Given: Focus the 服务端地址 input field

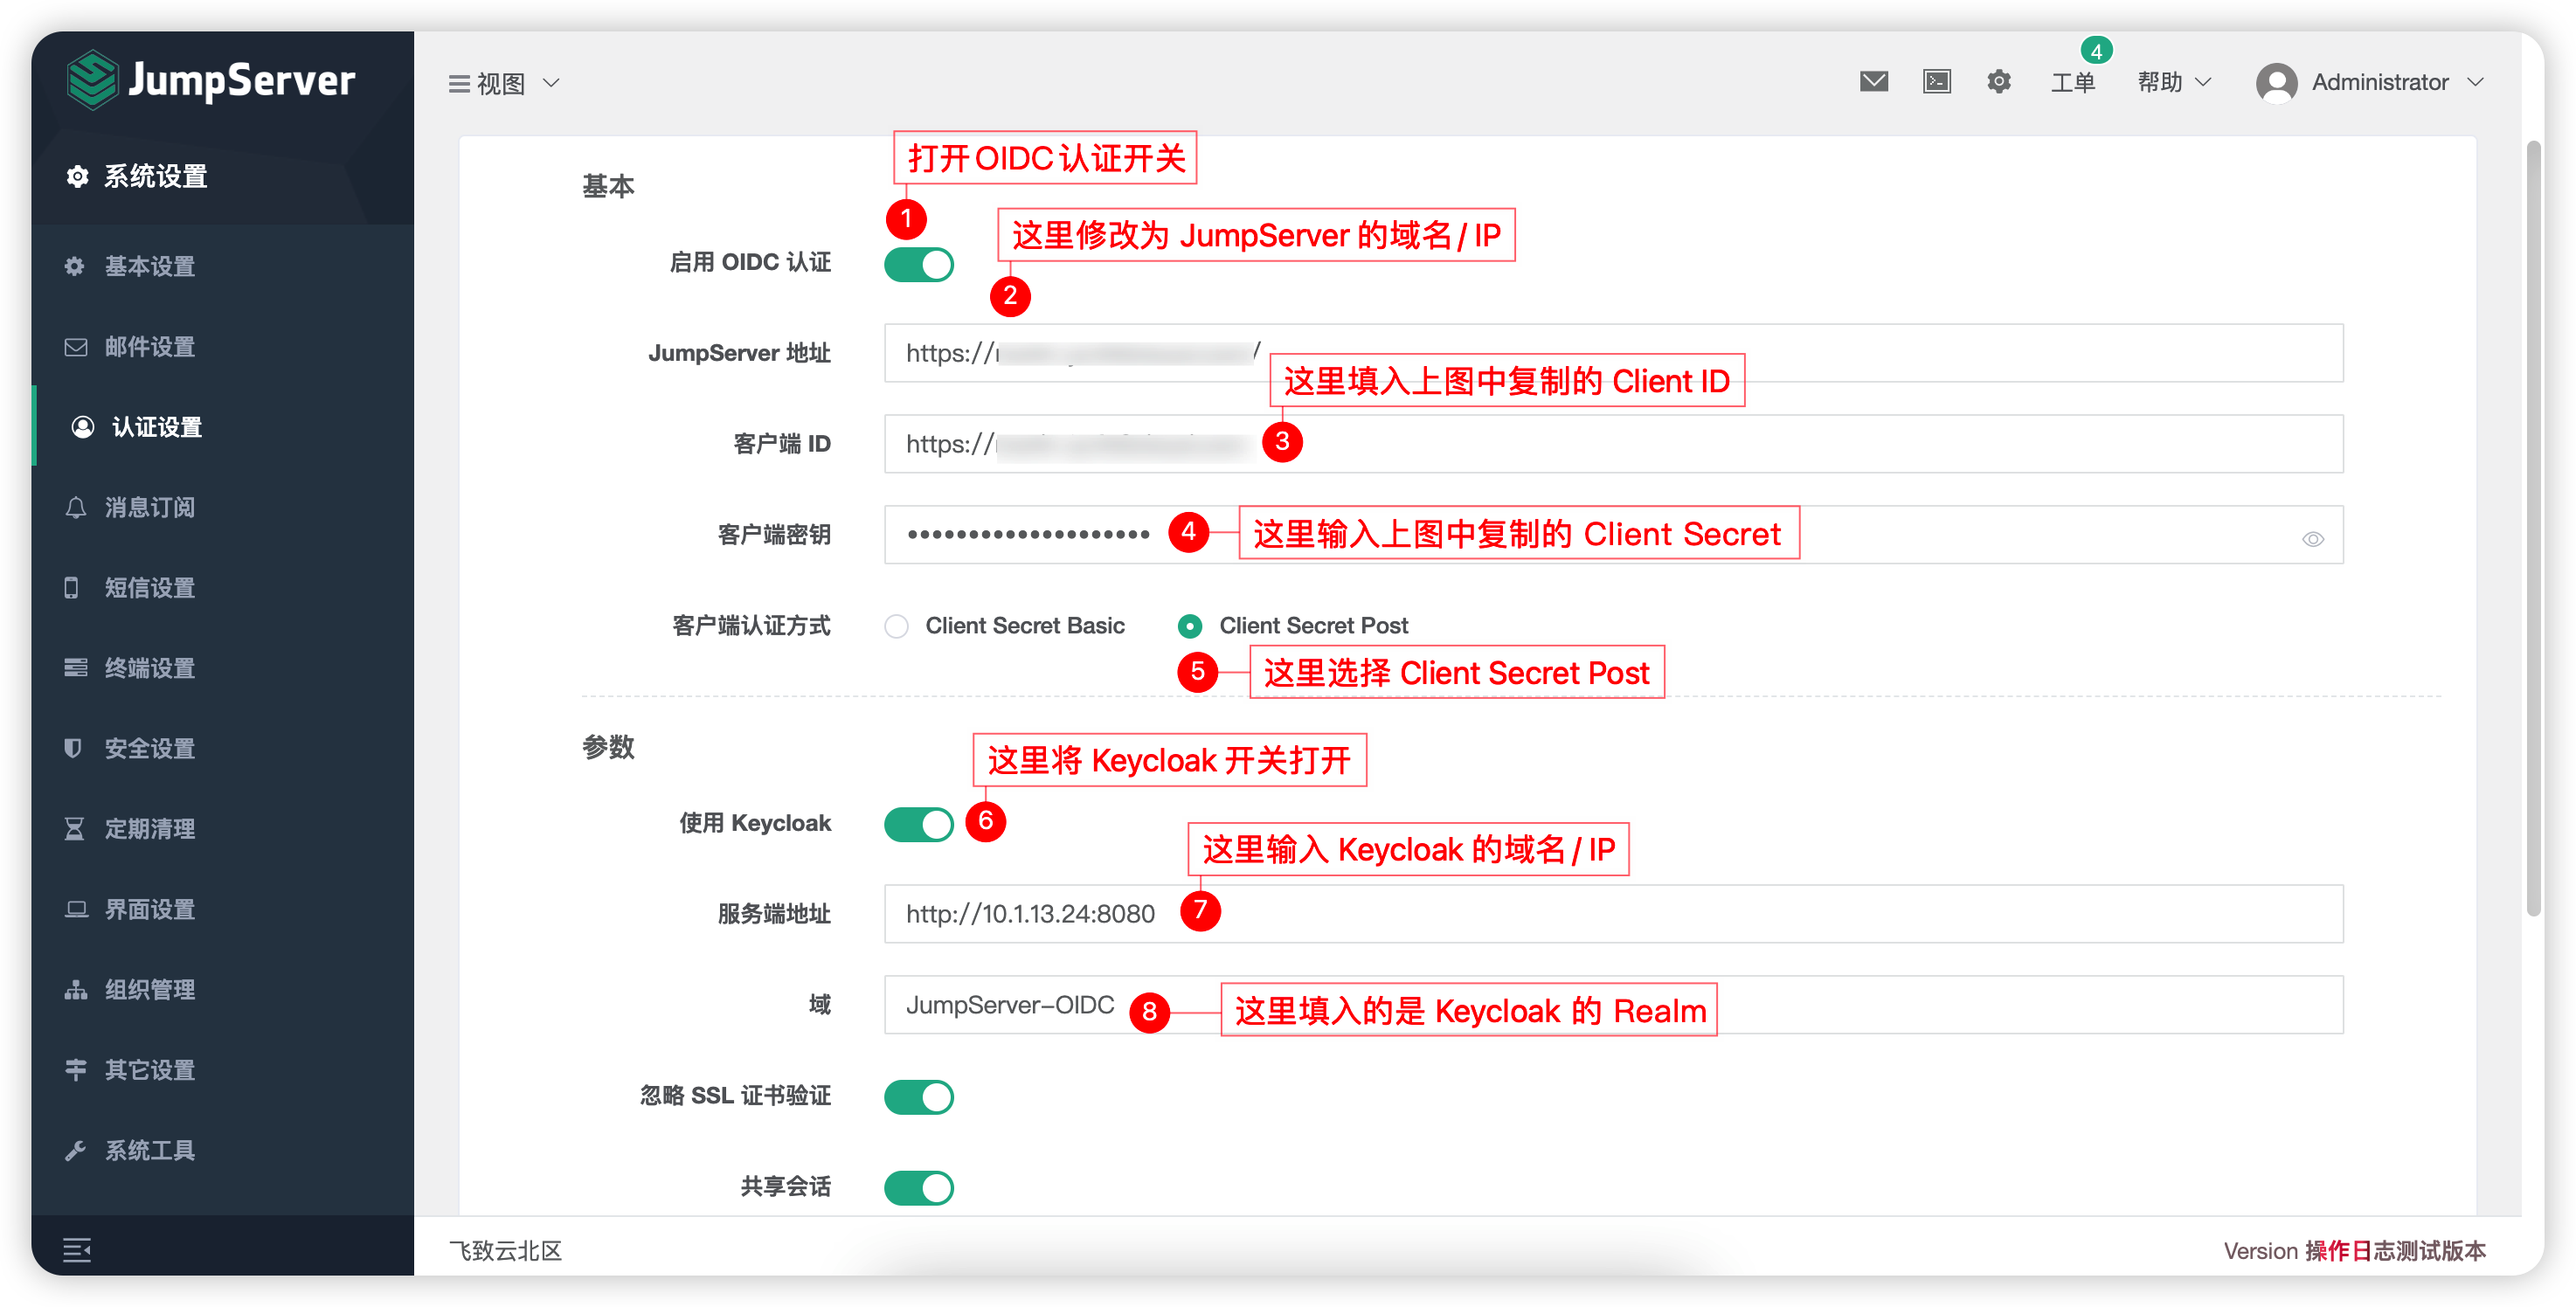Looking at the screenshot, I should pos(1613,914).
